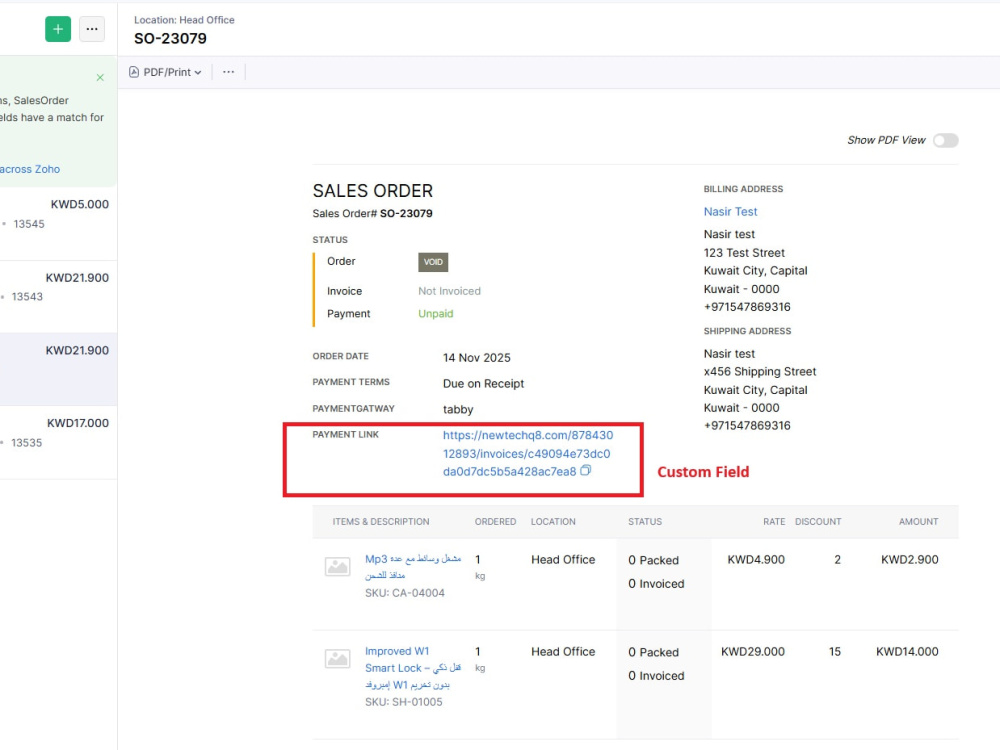The image size is (1000, 750).
Task: Copy the payment link via copy icon
Action: (x=585, y=471)
